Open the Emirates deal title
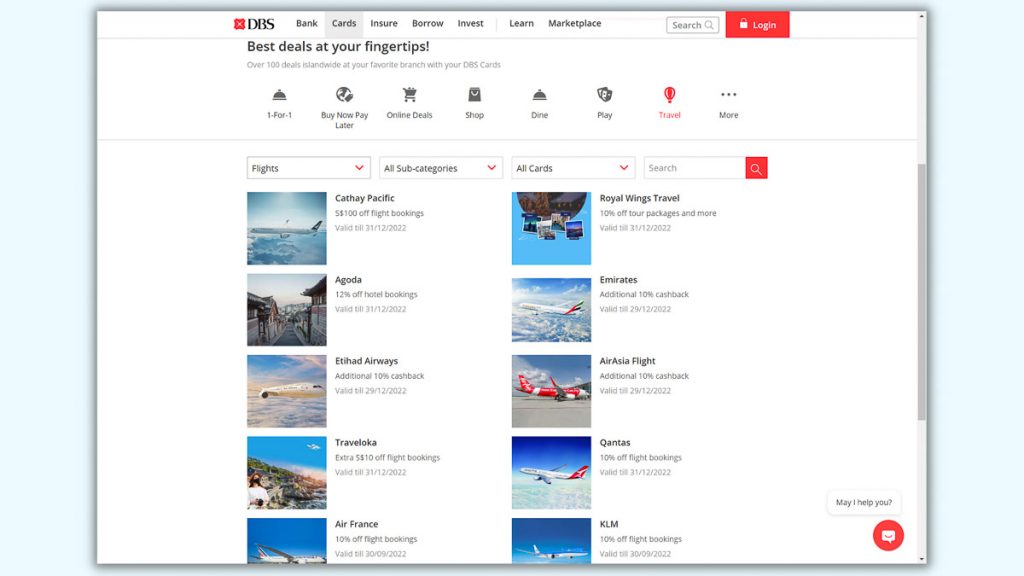Screen dimensions: 1024x576 (x=618, y=280)
